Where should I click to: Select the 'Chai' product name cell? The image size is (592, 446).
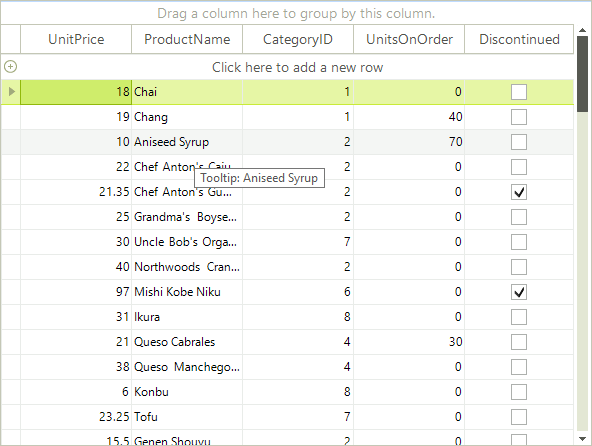pos(187,92)
